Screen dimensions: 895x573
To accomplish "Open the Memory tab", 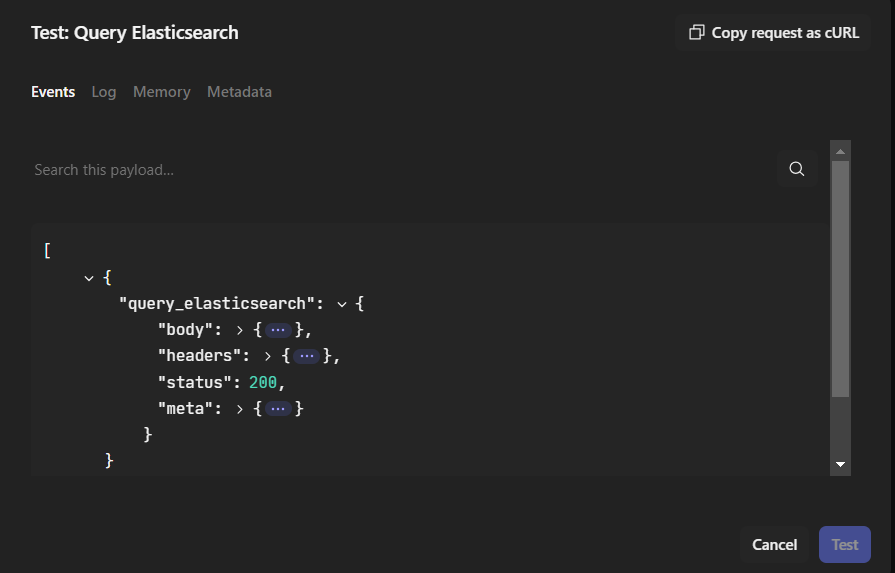I will 161,92.
